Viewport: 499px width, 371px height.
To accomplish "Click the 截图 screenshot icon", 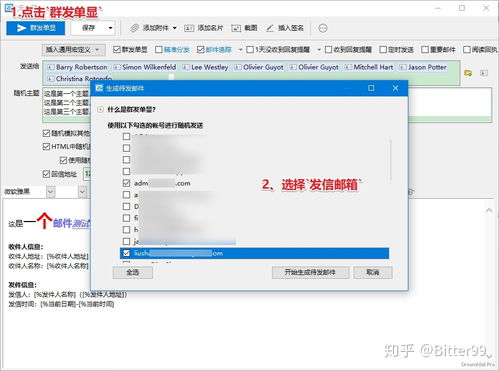I will point(236,28).
